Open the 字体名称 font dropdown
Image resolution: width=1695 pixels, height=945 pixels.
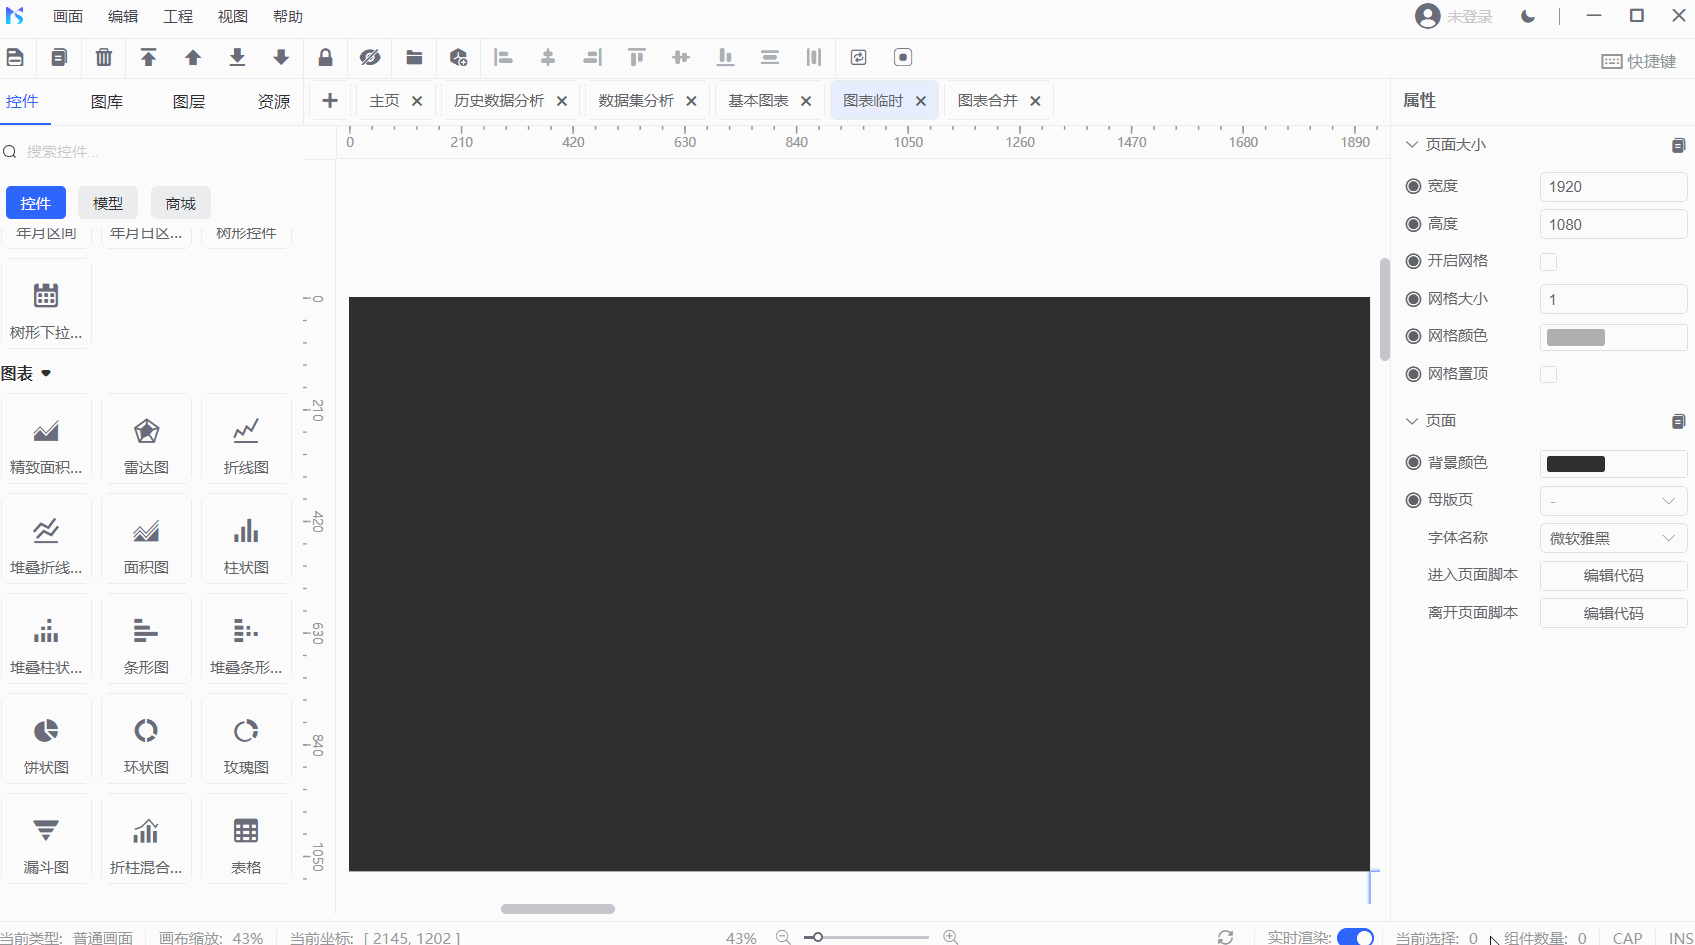1612,539
